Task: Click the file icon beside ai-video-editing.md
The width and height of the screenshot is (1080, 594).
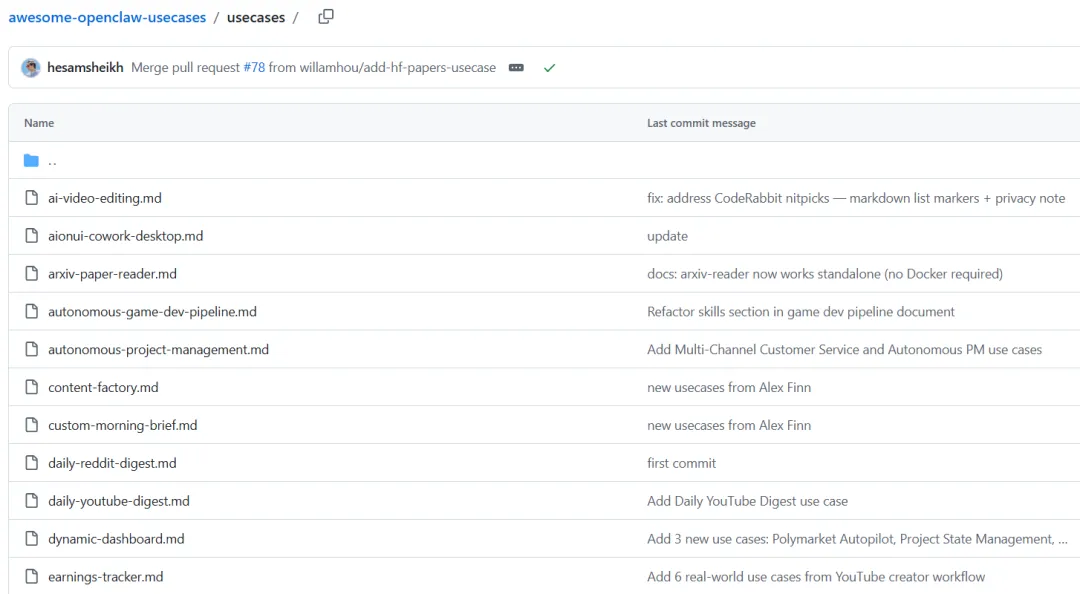Action: [31, 198]
